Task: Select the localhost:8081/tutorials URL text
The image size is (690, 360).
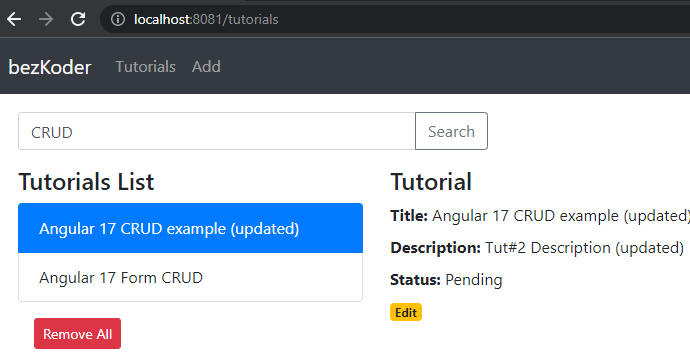Action: [206, 19]
